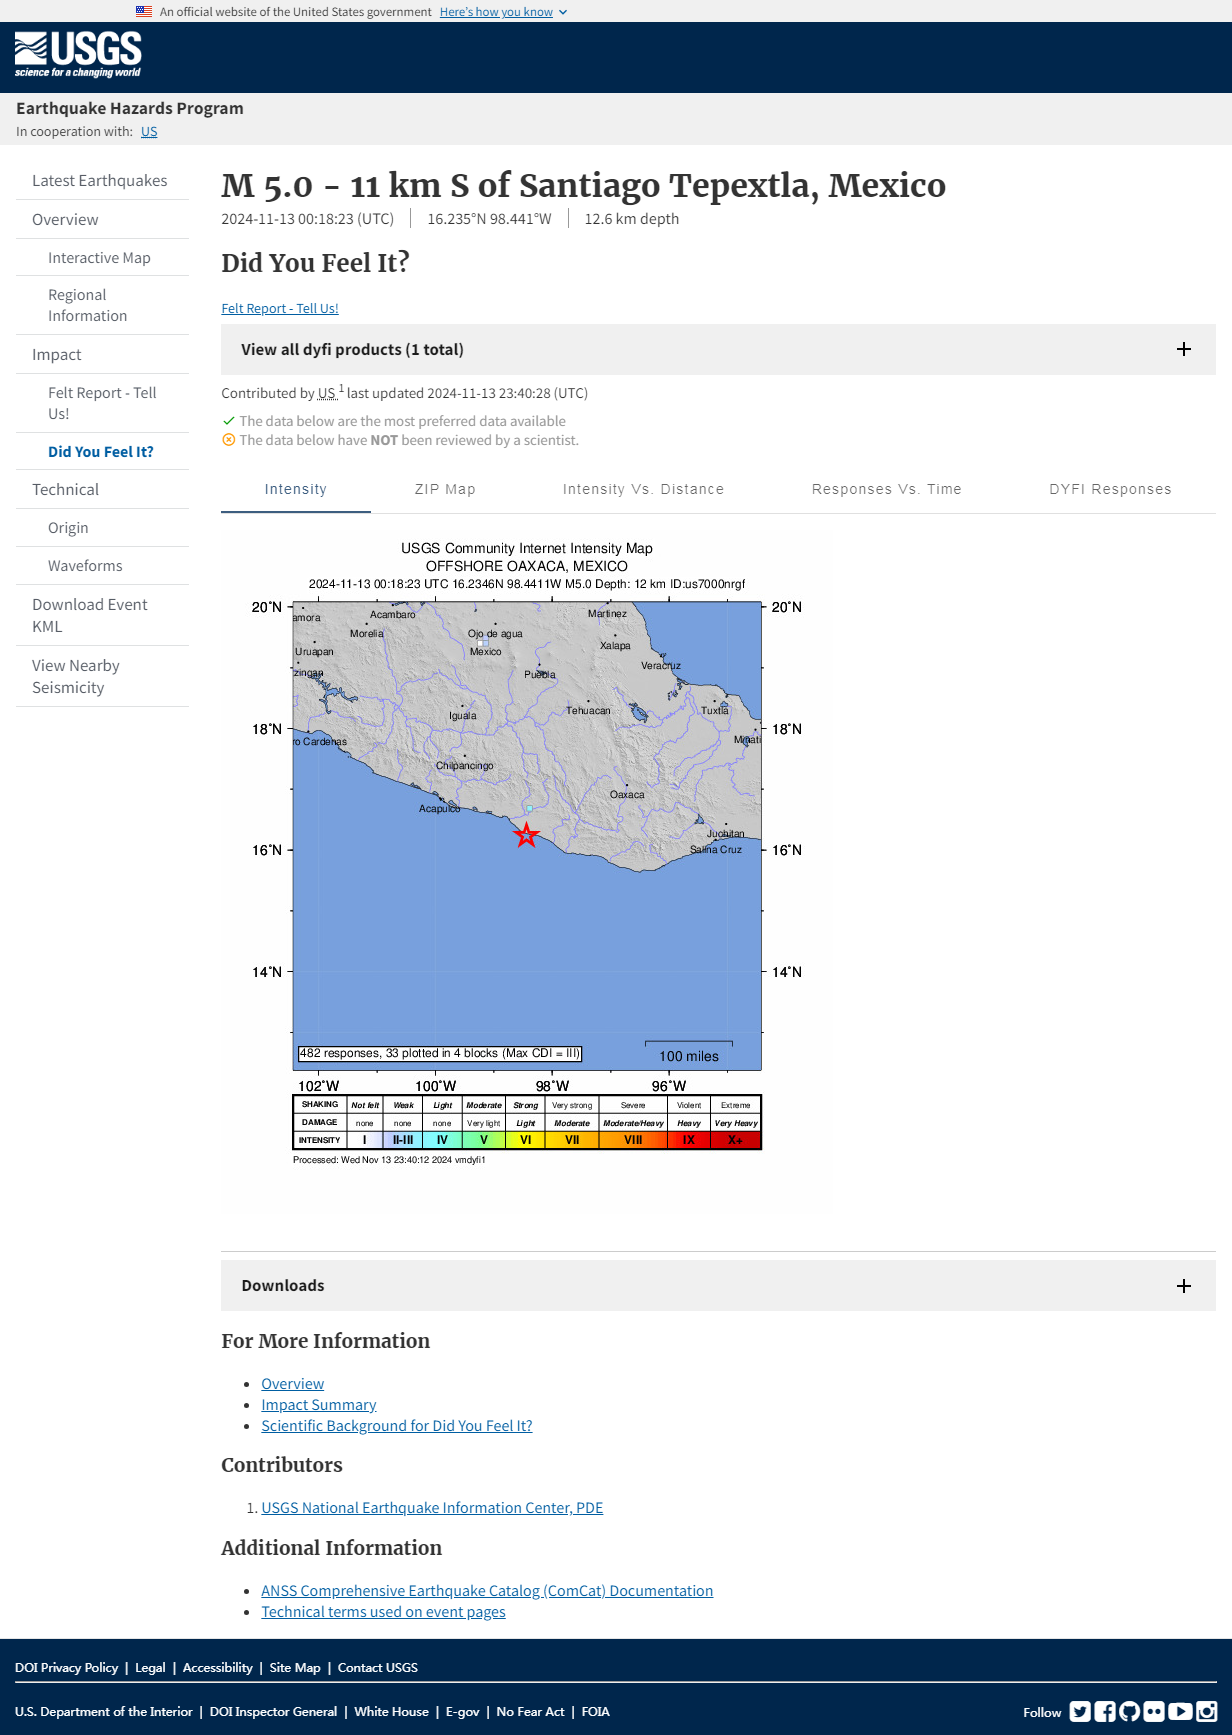Click intensity IV cyan legend swatch
The width and height of the screenshot is (1232, 1735).
pyautogui.click(x=442, y=1140)
